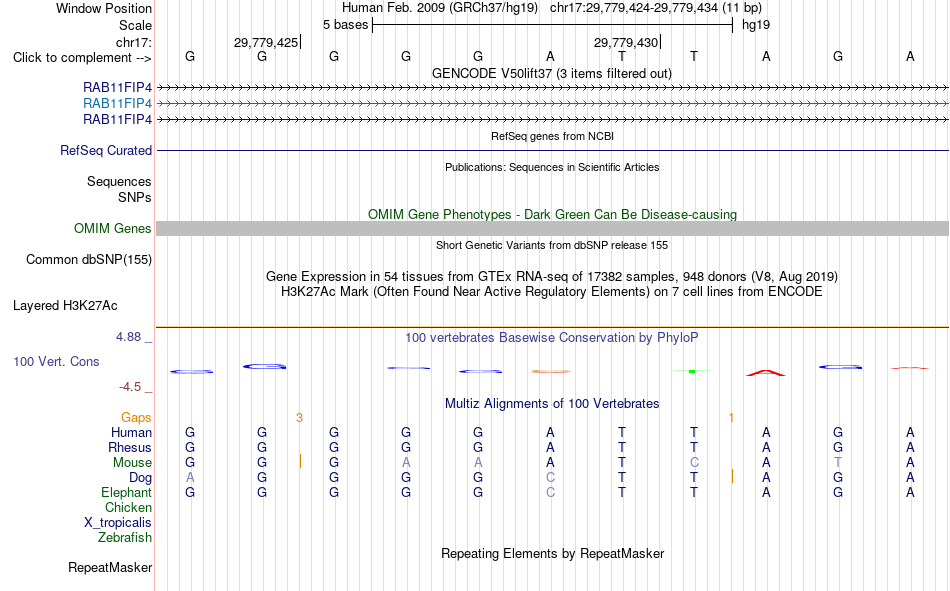Click the Sequences track label
950x591 pixels.
119,181
